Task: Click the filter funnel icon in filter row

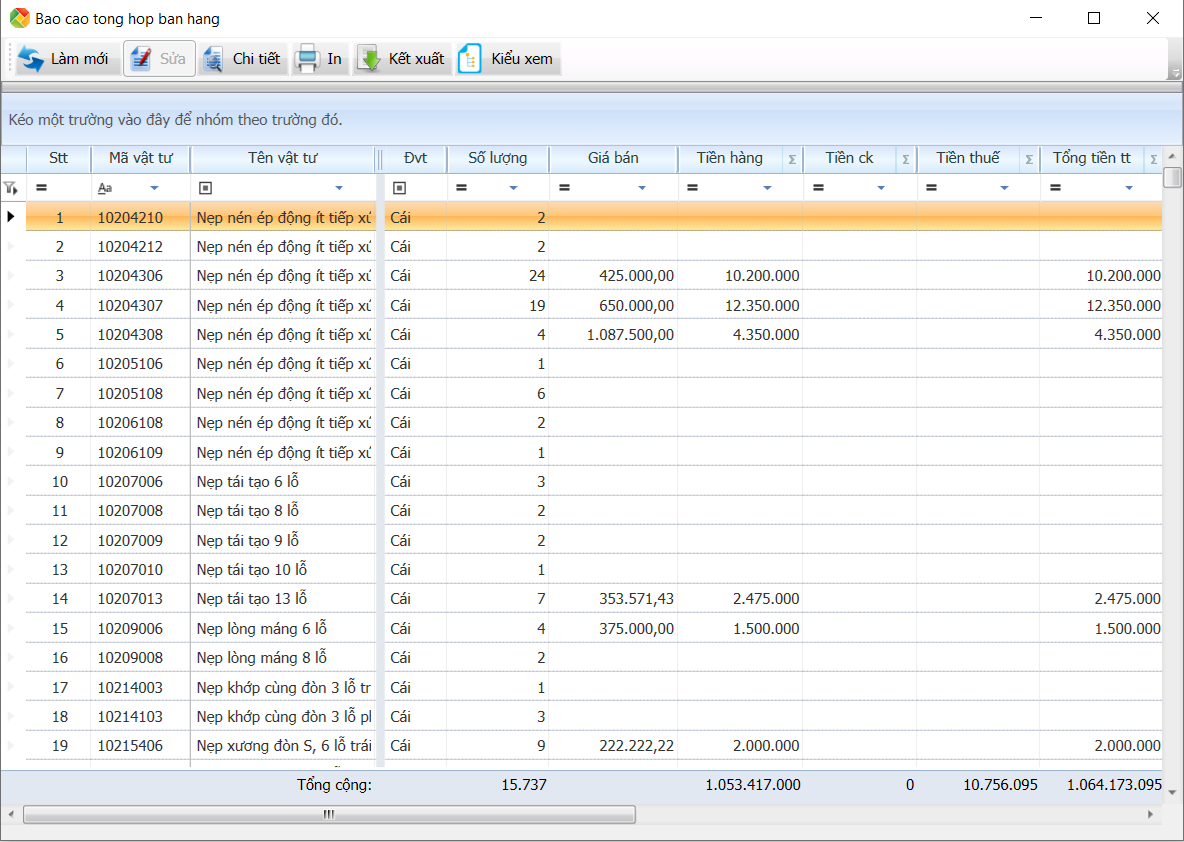Action: [x=11, y=188]
